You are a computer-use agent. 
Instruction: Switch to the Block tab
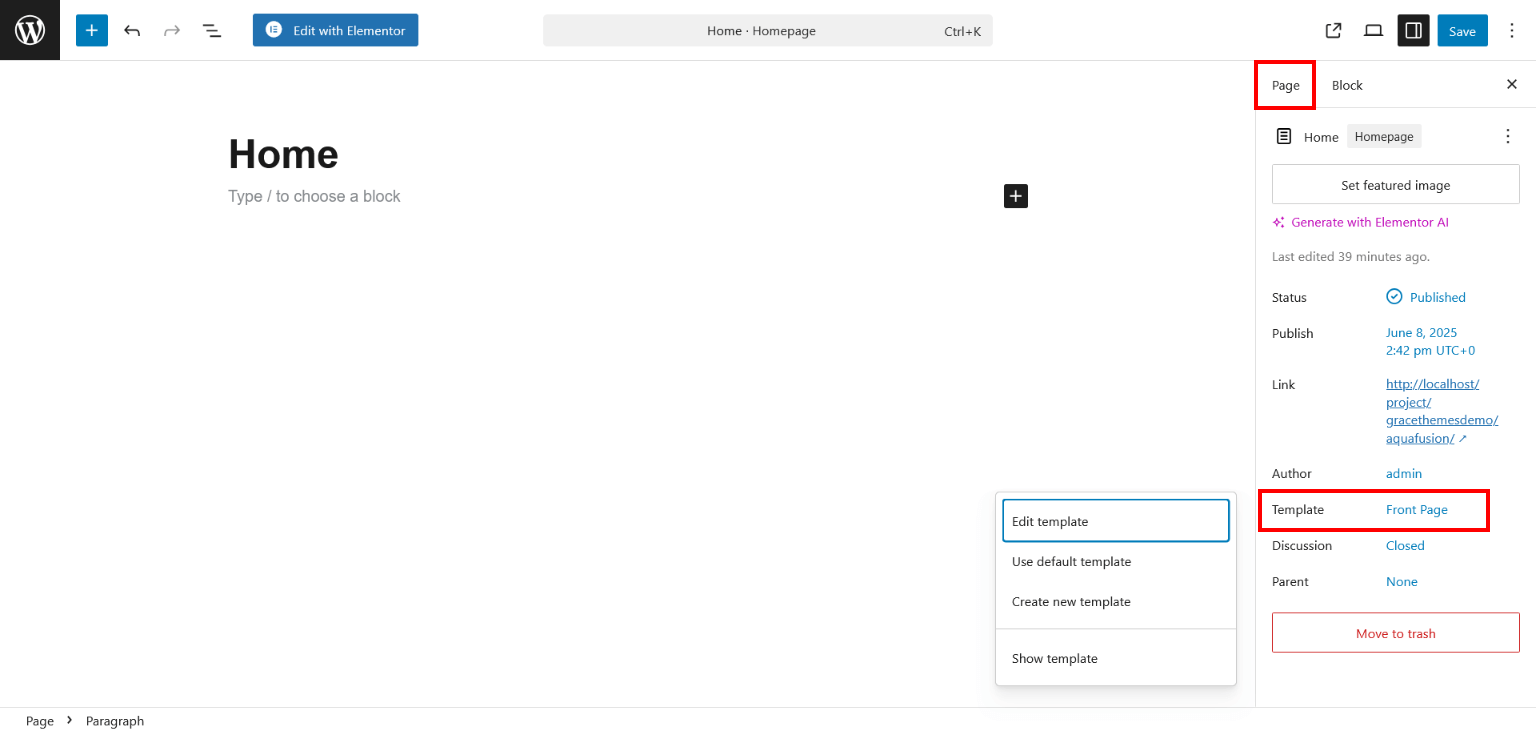1347,85
